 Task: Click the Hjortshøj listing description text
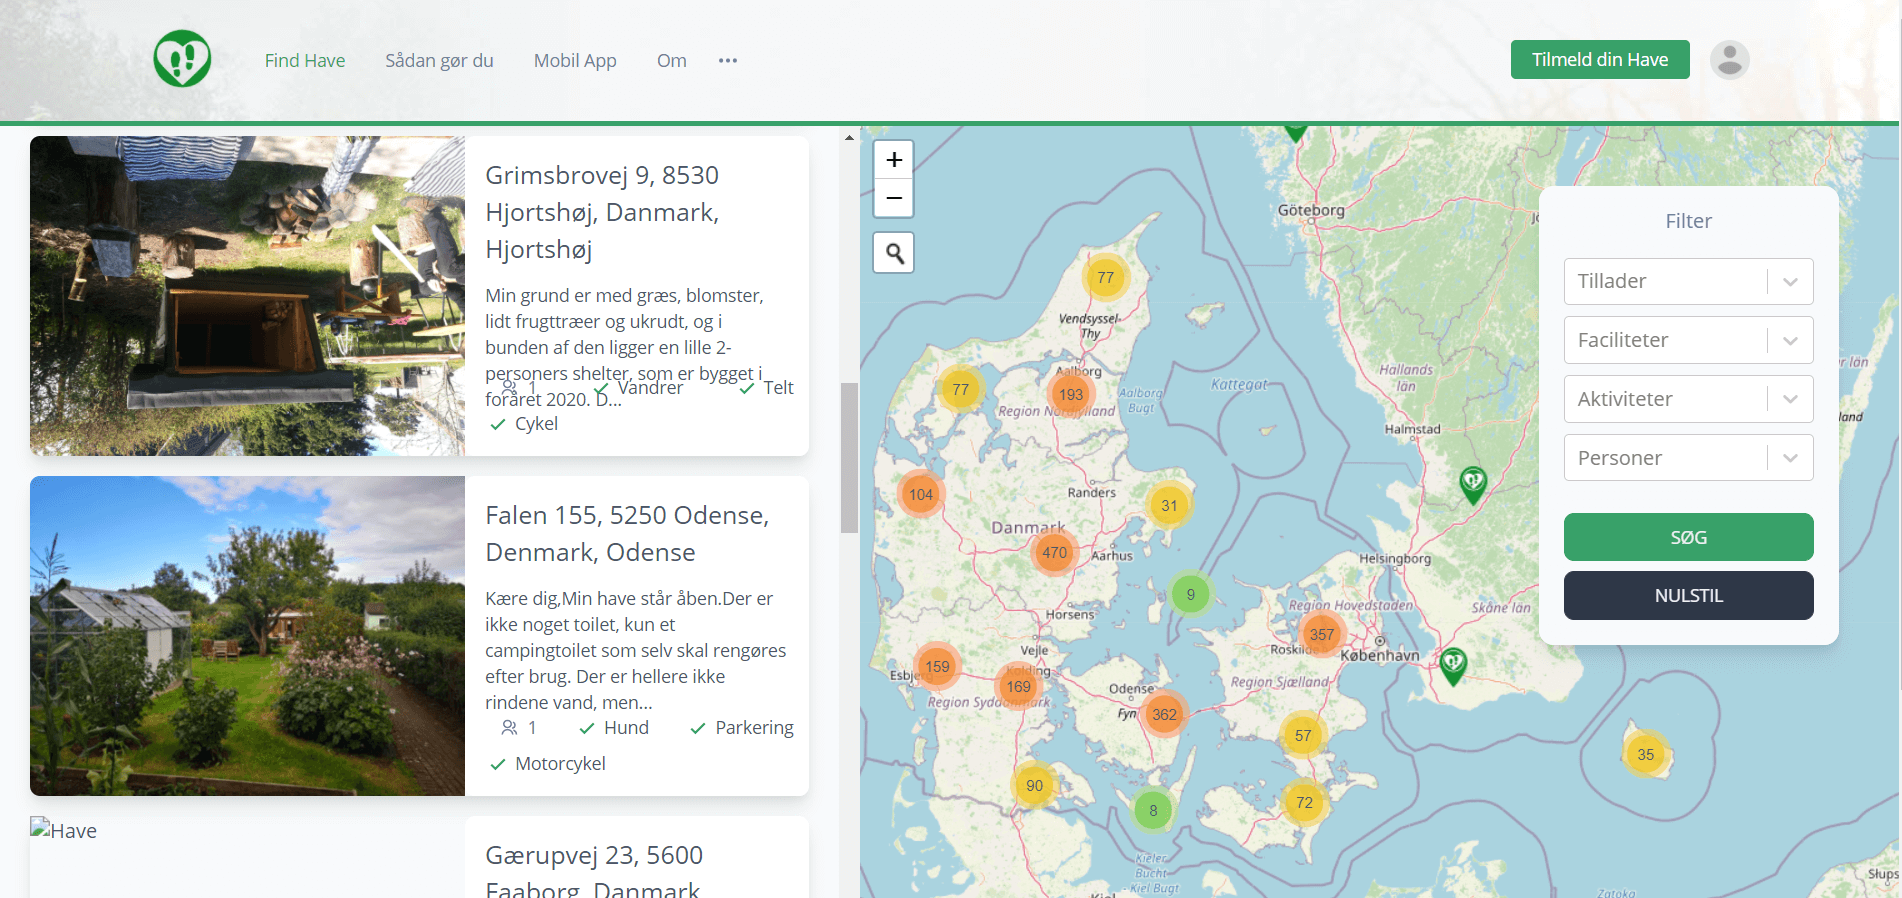pyautogui.click(x=626, y=347)
